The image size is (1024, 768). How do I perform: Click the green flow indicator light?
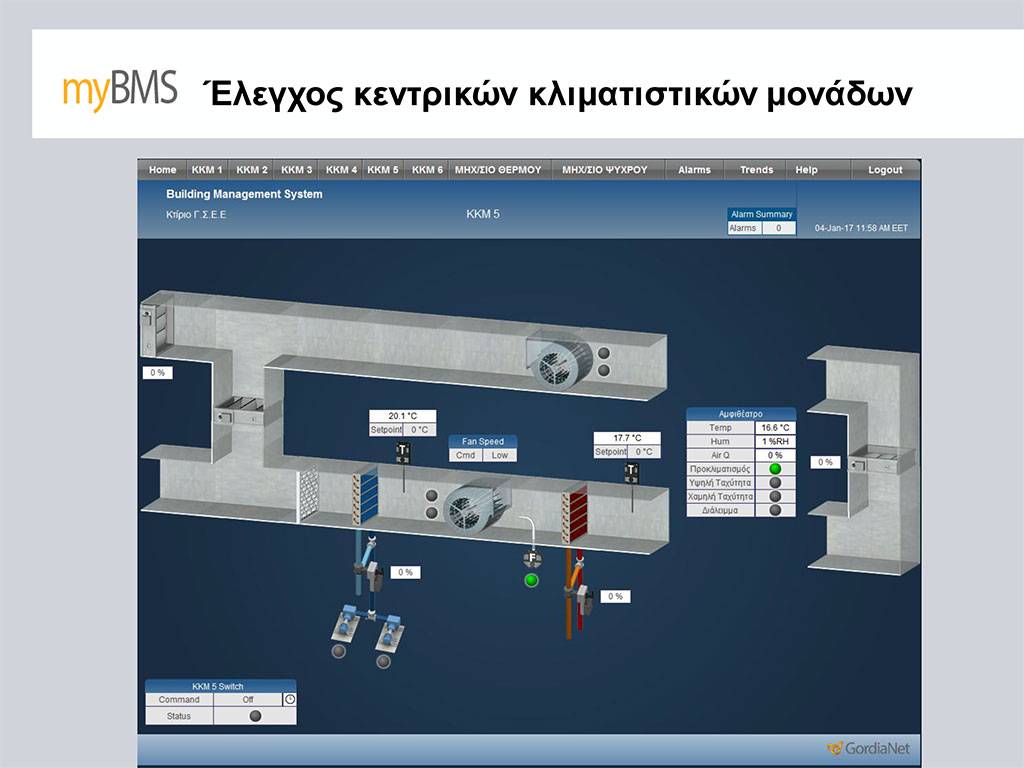coord(531,580)
